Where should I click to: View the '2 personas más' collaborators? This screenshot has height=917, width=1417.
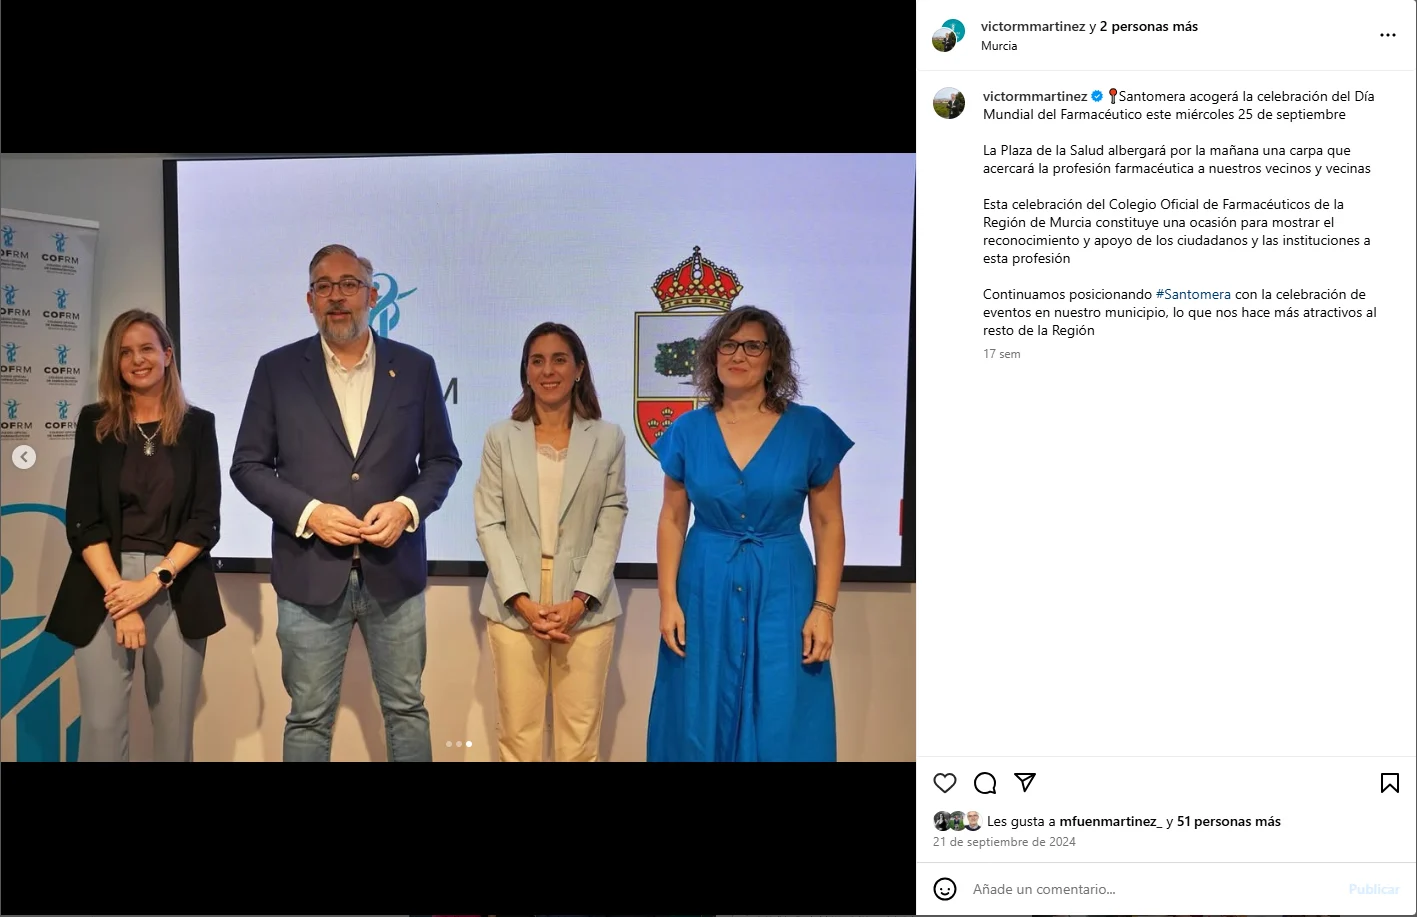click(1148, 27)
